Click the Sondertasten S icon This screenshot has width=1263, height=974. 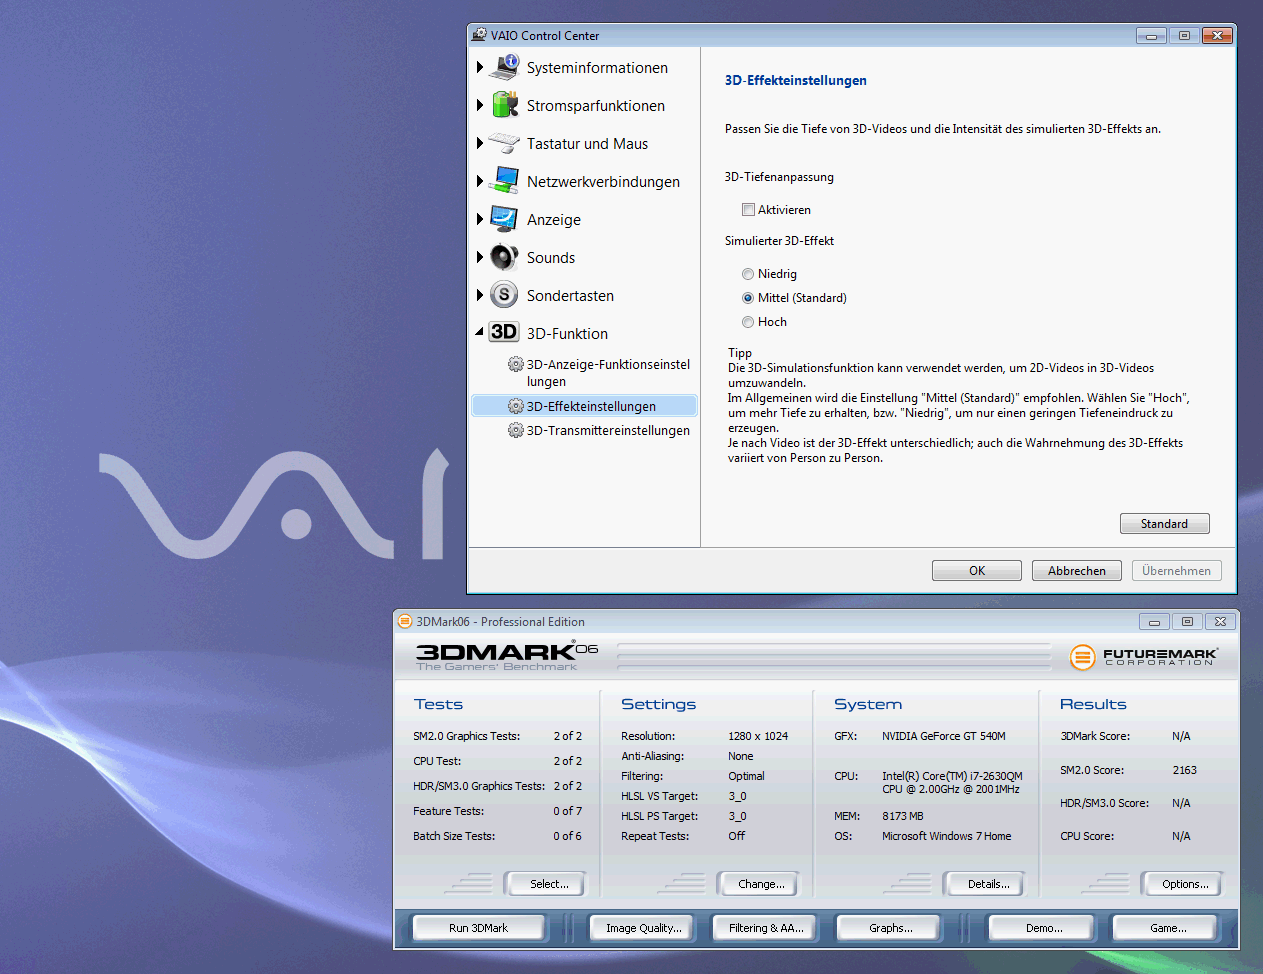(504, 295)
